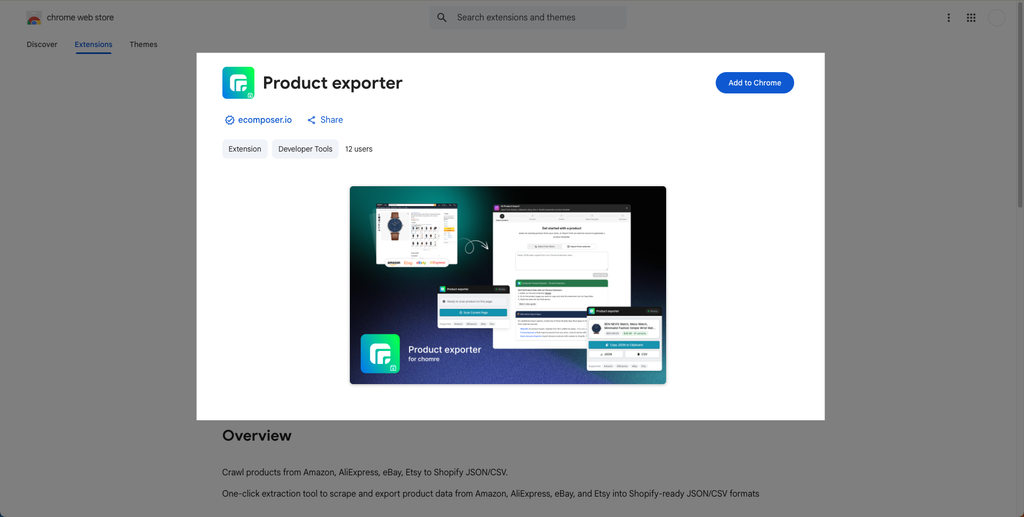This screenshot has height=517, width=1024.
Task: Click the Overview heading
Action: click(257, 435)
